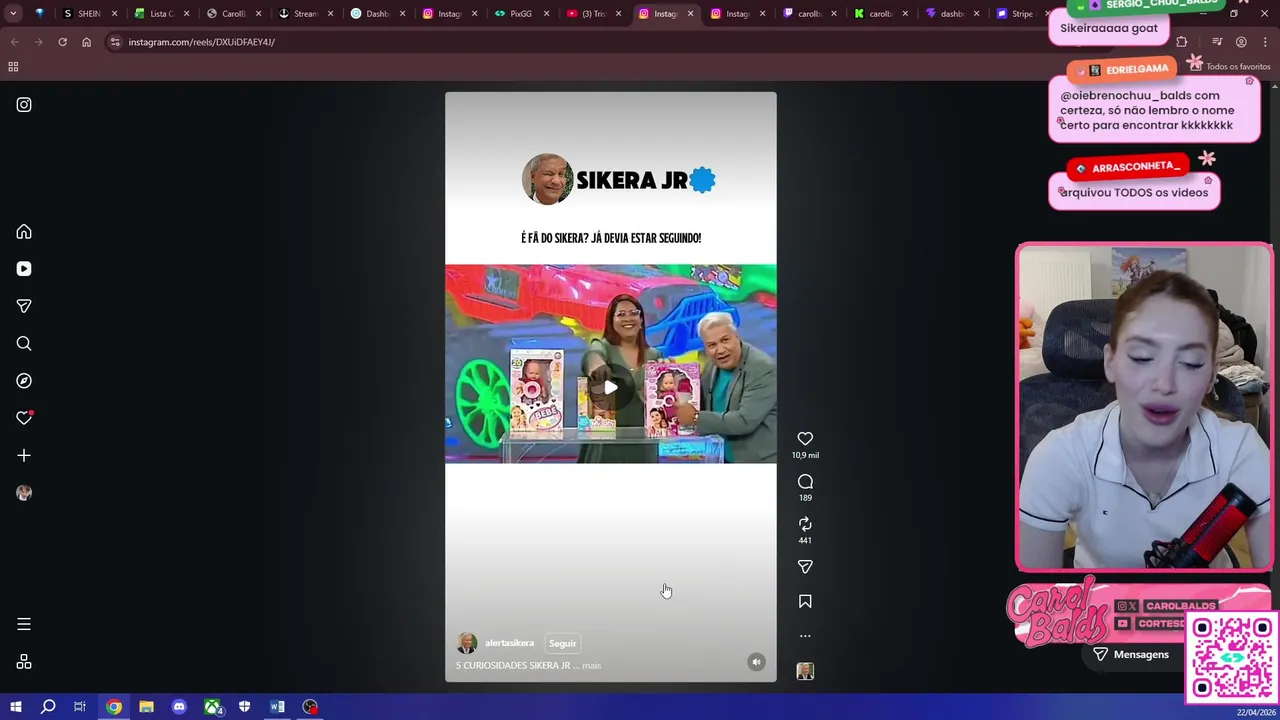Open profile avatar in Instagram sidebar
The height and width of the screenshot is (720, 1280).
point(24,493)
